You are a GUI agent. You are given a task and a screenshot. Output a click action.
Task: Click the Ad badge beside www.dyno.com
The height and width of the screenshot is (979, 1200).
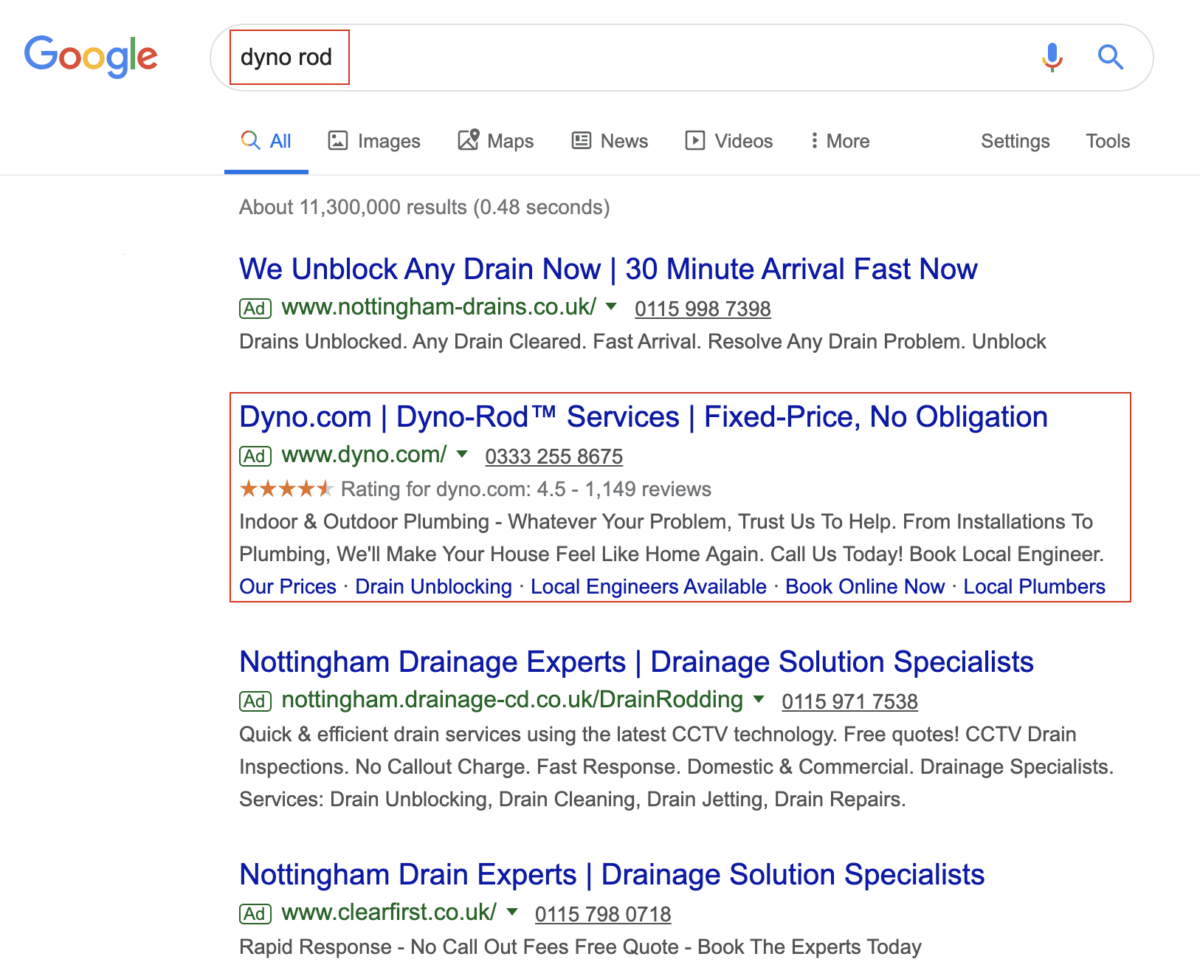(x=255, y=456)
